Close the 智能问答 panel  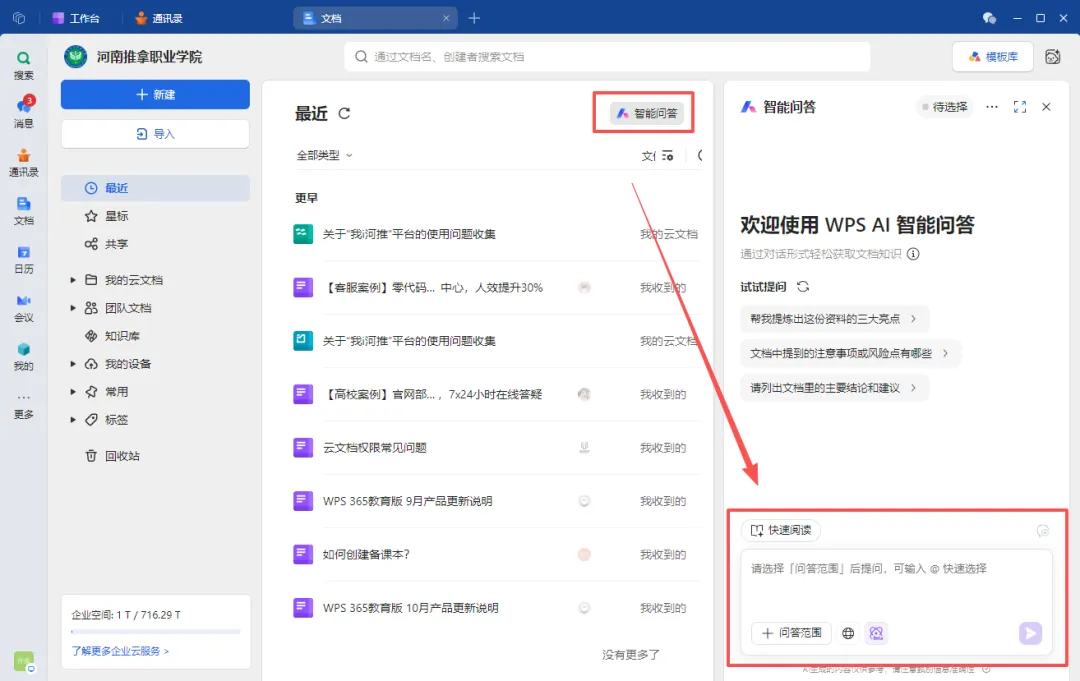click(x=1046, y=107)
